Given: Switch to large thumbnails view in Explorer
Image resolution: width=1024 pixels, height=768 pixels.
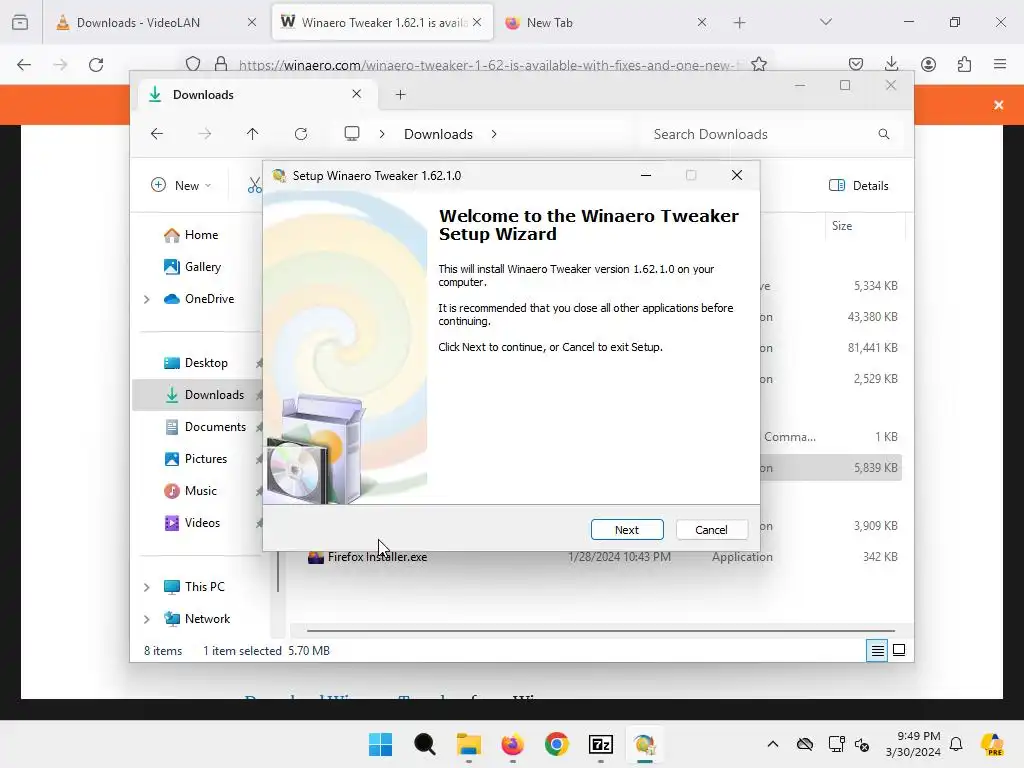Looking at the screenshot, I should (899, 650).
